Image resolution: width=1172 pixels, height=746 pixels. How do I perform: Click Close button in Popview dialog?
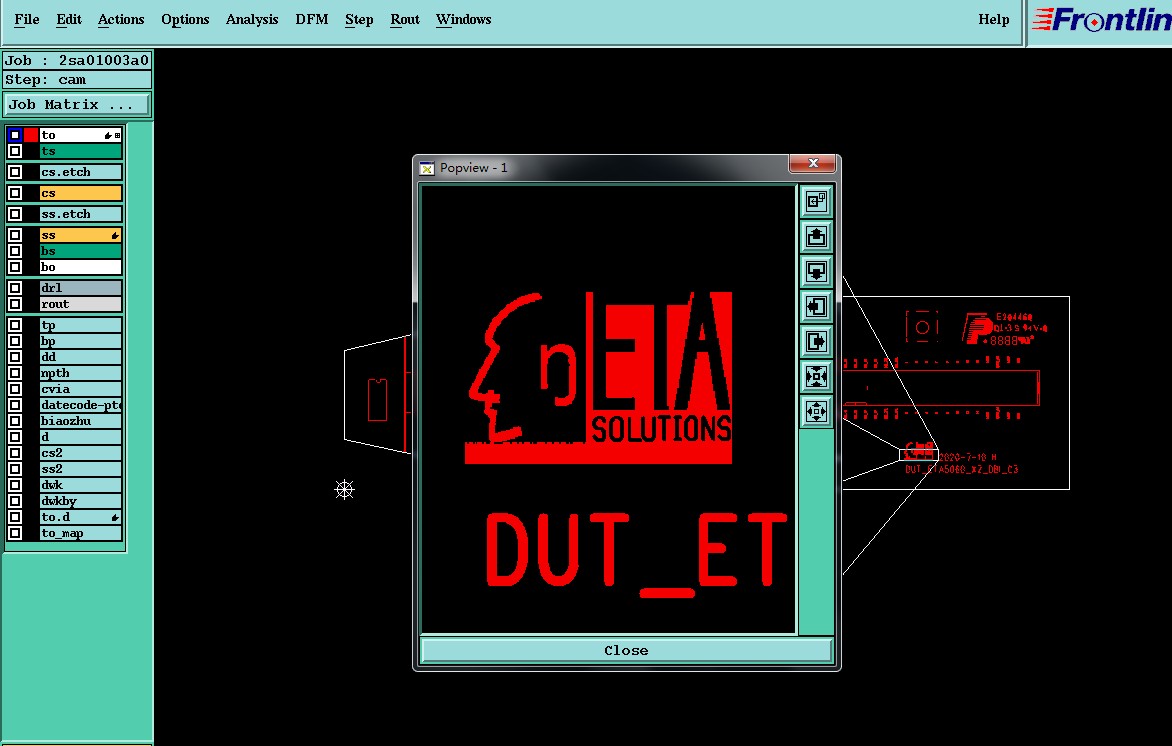coord(626,650)
